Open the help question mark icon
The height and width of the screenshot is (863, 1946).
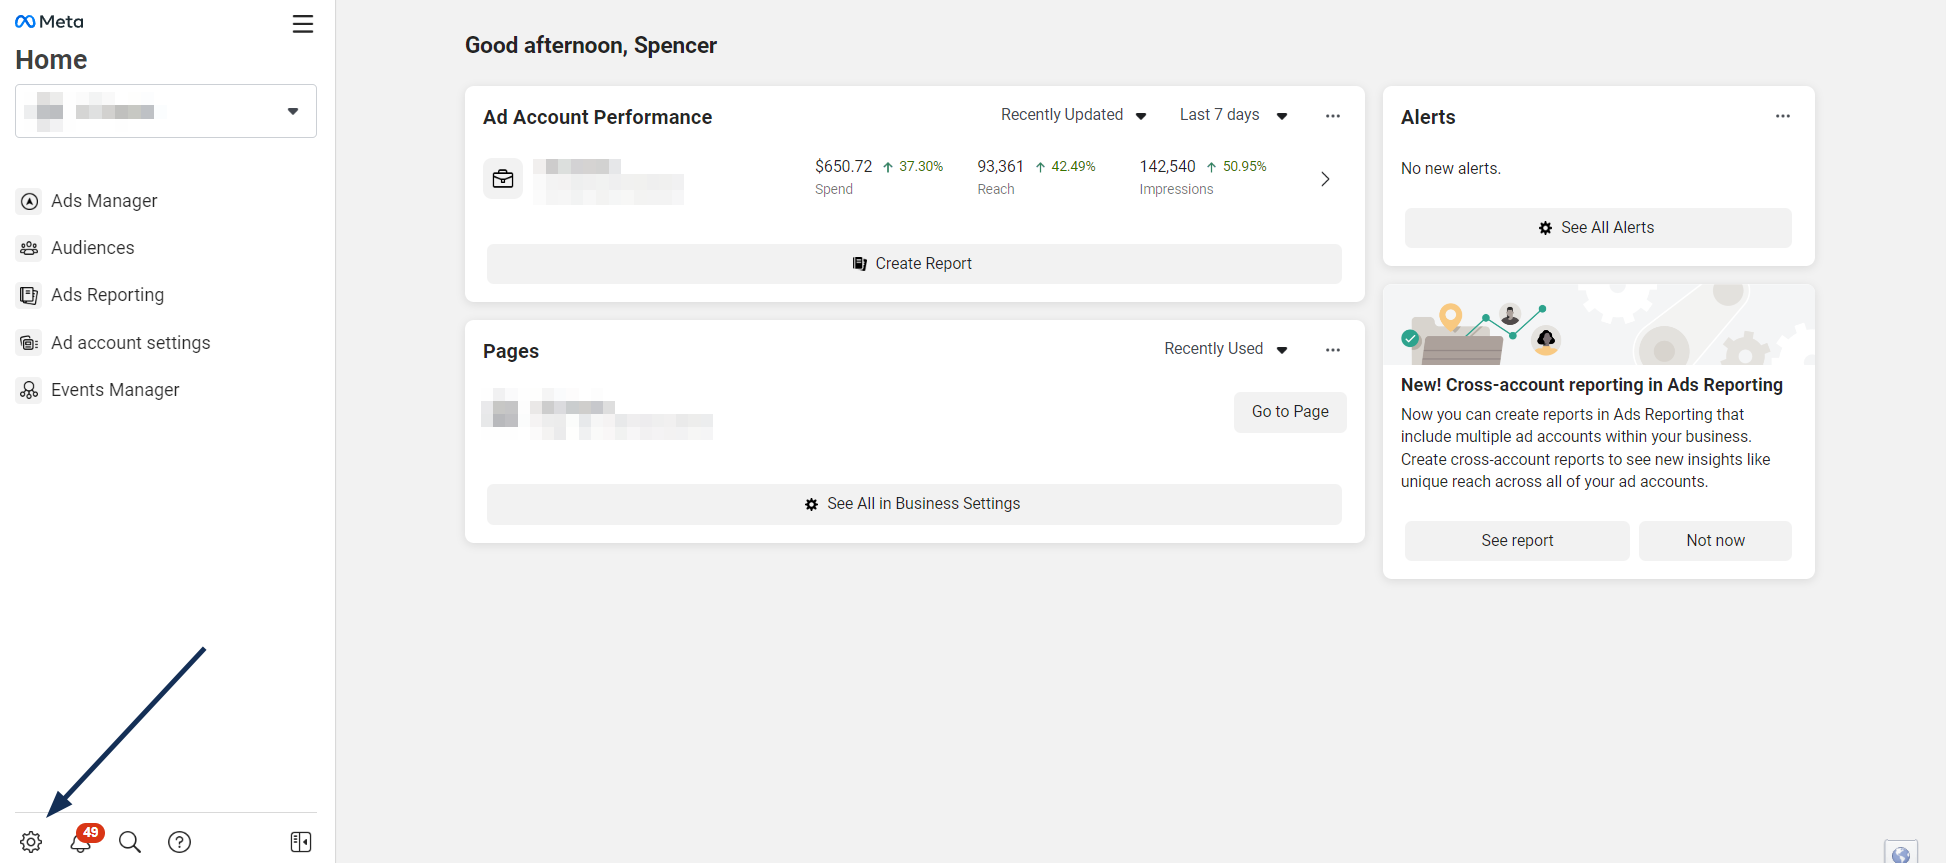[x=180, y=842]
